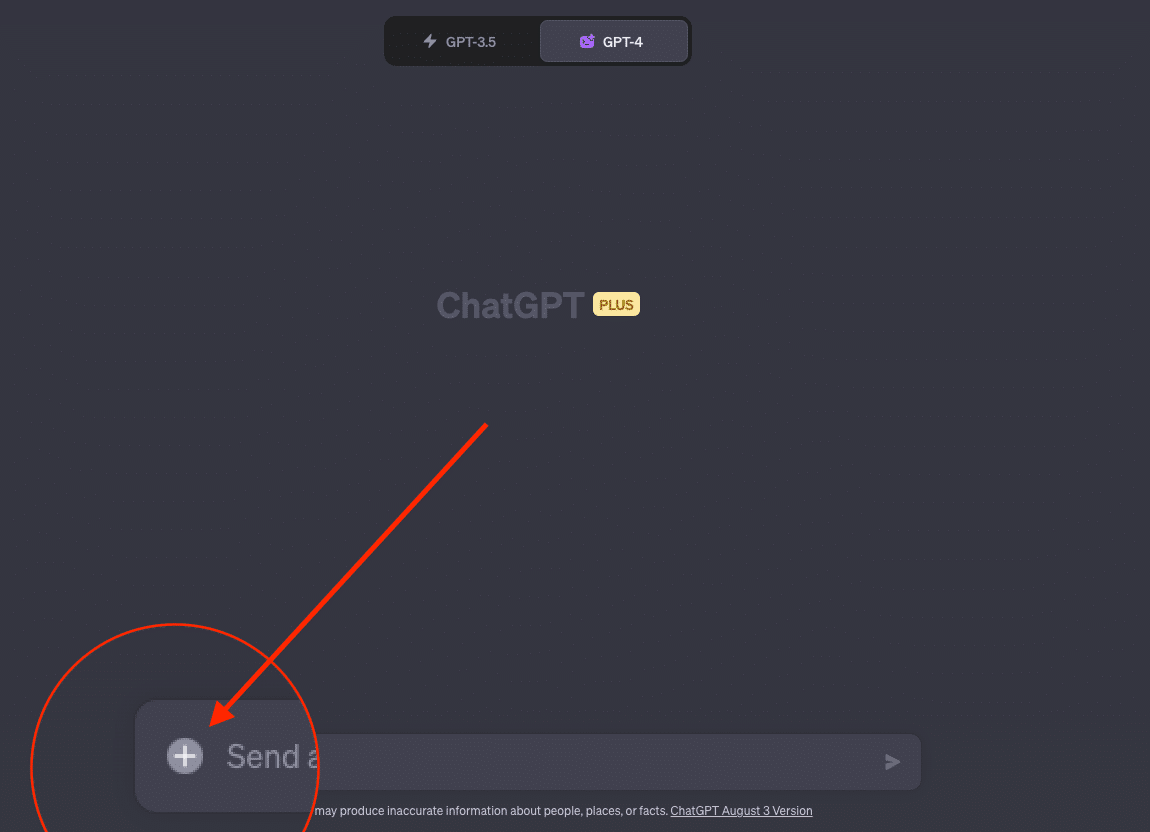Screen dimensions: 1150x832
Task: Click the red arrow head annotation
Action: coord(222,713)
